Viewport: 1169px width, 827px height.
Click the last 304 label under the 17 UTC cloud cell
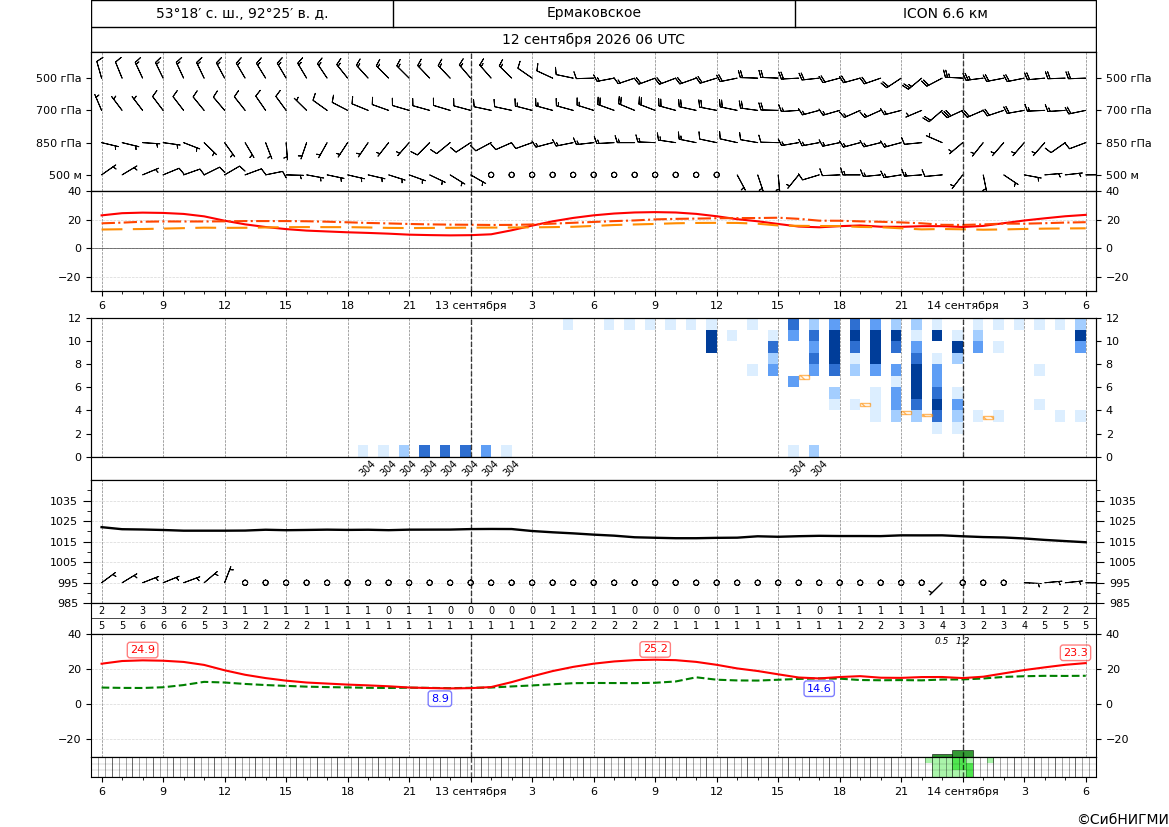pos(818,468)
